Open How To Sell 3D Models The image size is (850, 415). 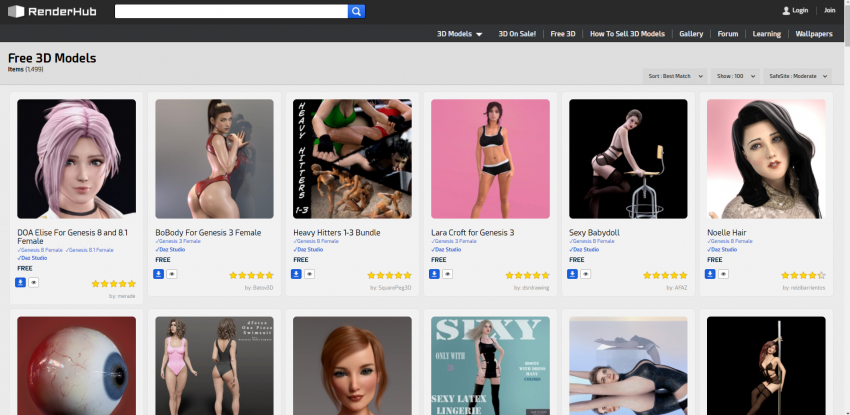(627, 34)
